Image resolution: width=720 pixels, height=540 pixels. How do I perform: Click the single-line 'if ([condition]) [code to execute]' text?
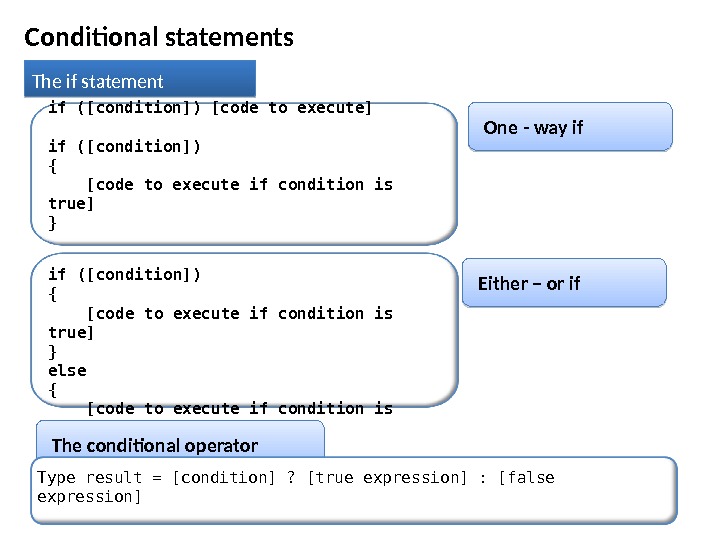point(210,108)
